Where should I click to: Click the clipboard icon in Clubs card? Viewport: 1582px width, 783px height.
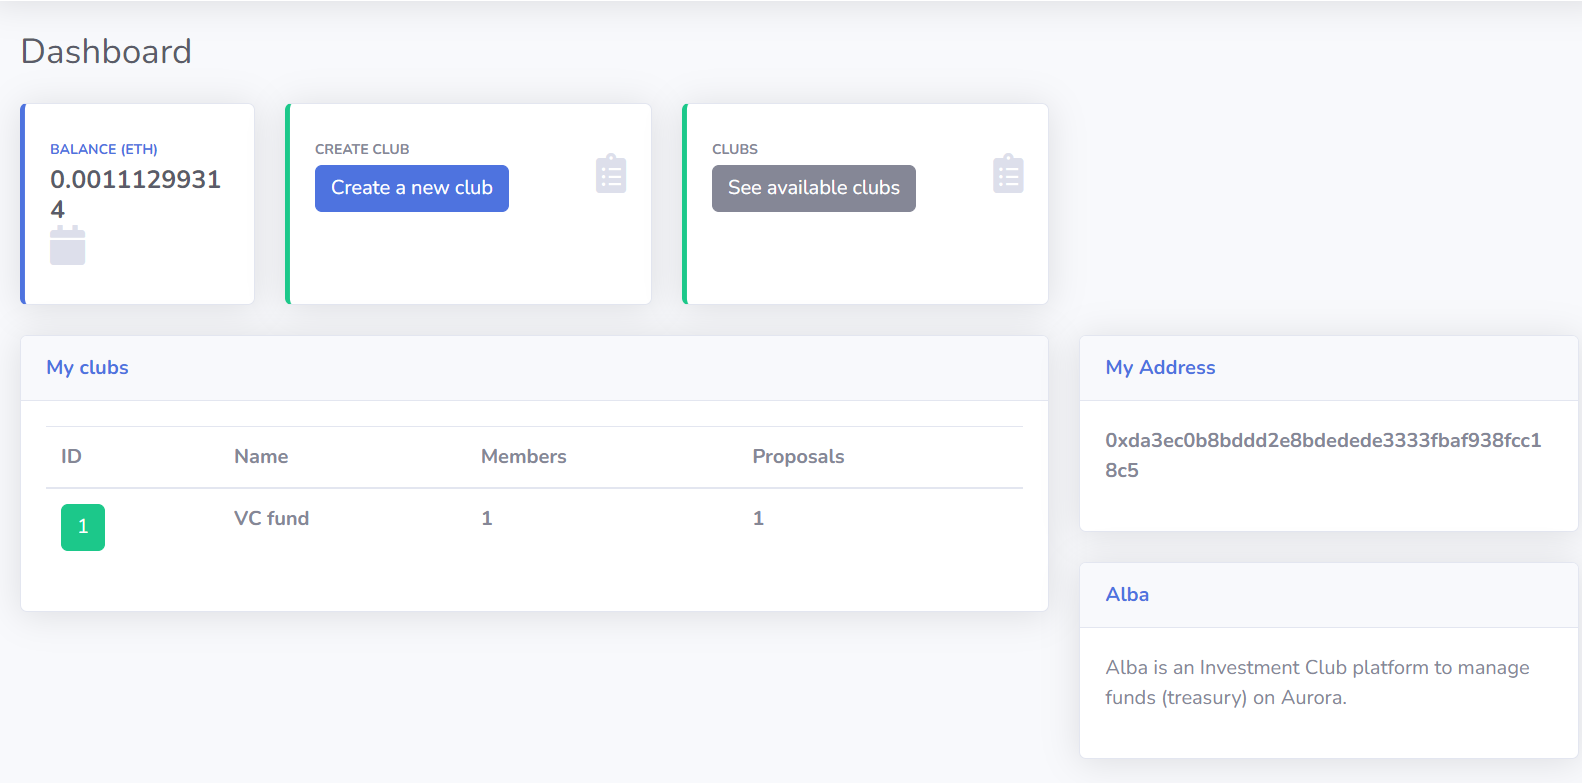[x=1008, y=174]
